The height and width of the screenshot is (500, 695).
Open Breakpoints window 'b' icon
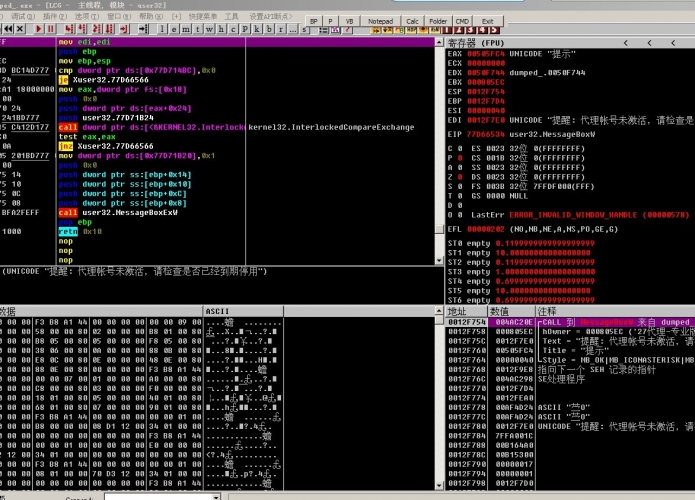(269, 29)
